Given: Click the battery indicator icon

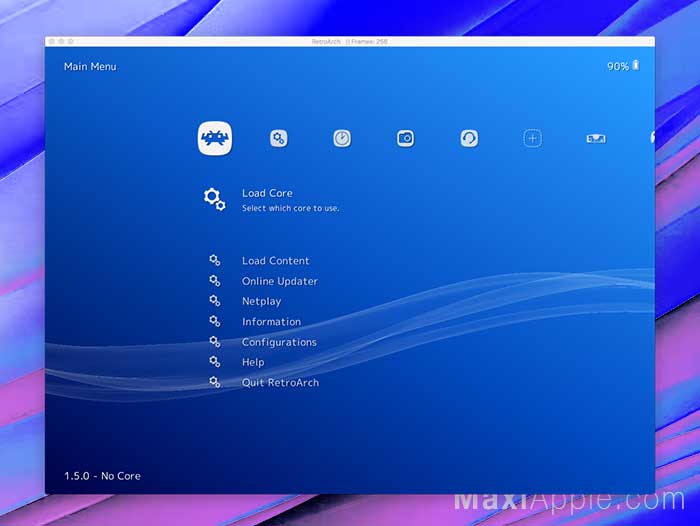Looking at the screenshot, I should click(x=636, y=66).
